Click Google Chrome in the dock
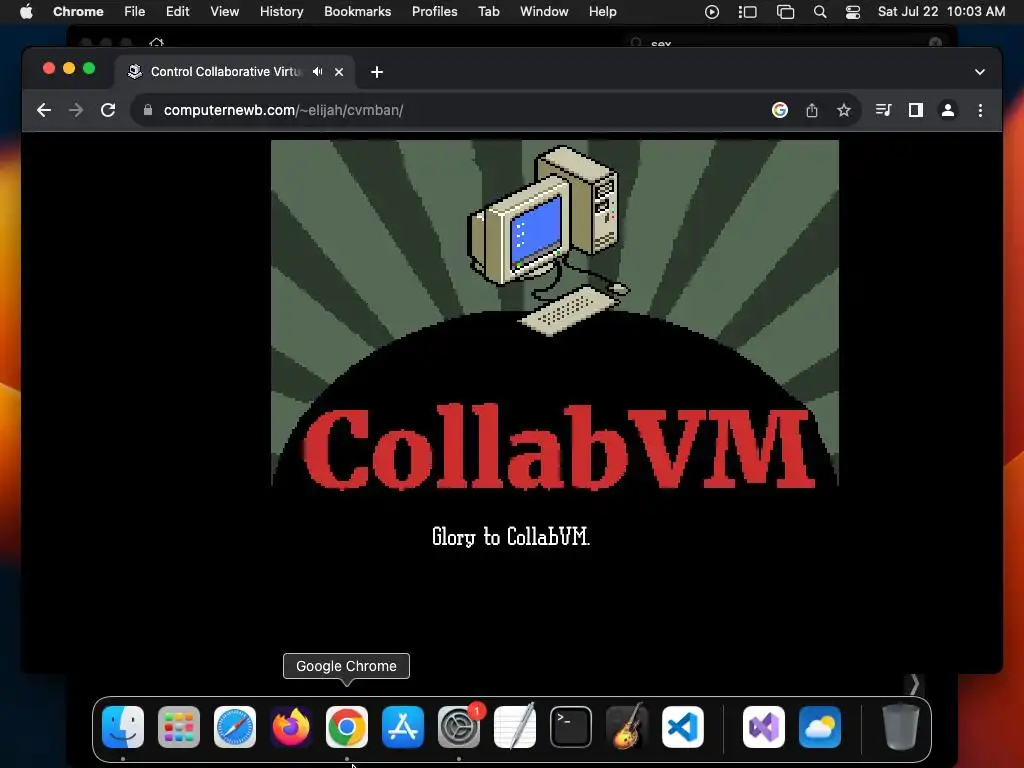The height and width of the screenshot is (768, 1024). [x=347, y=727]
